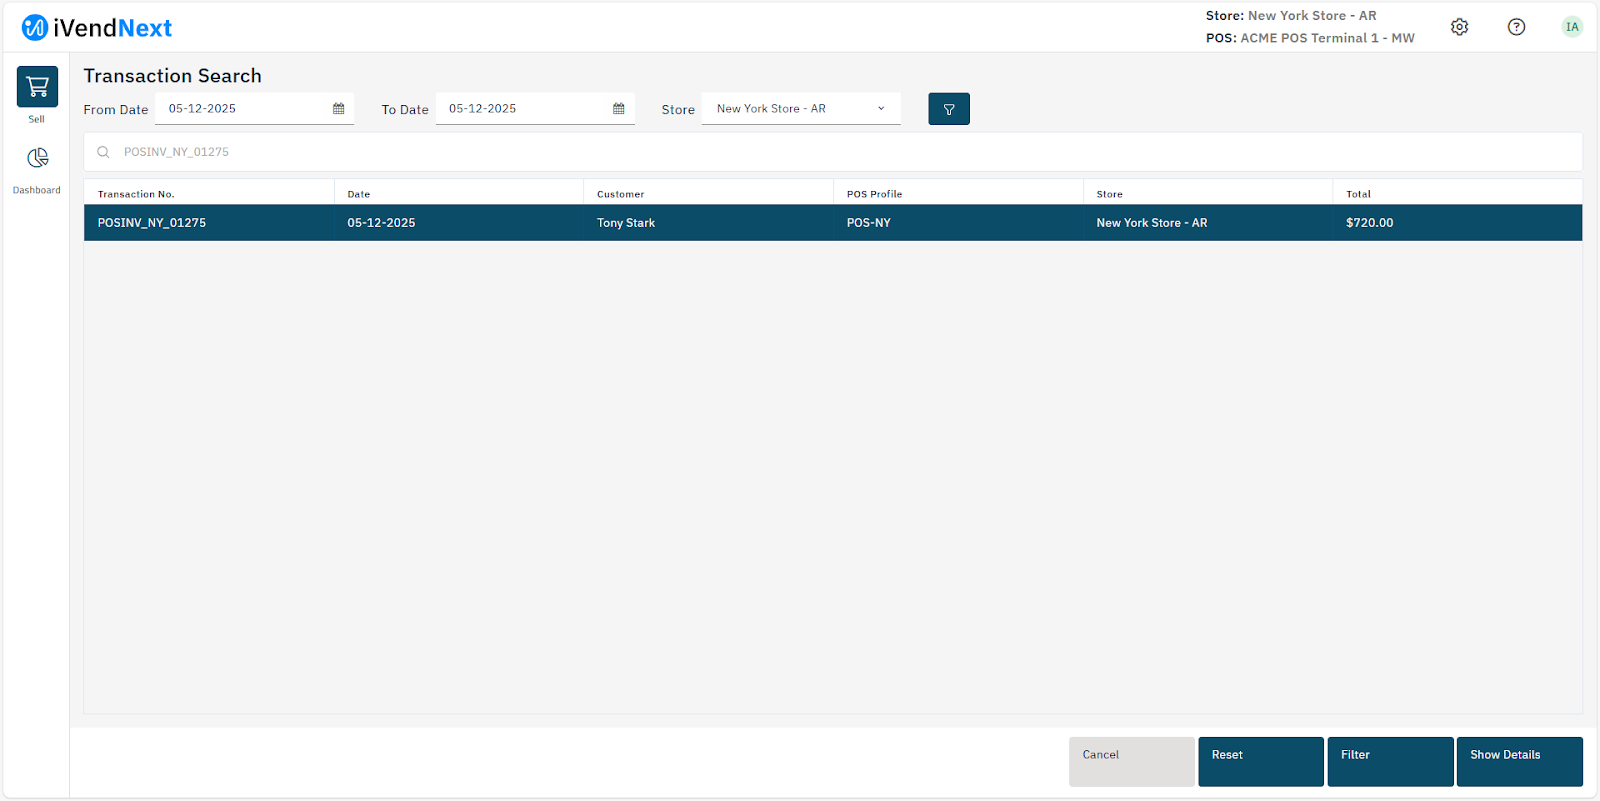The image size is (1600, 801).
Task: Click the Show Details button
Action: [1518, 761]
